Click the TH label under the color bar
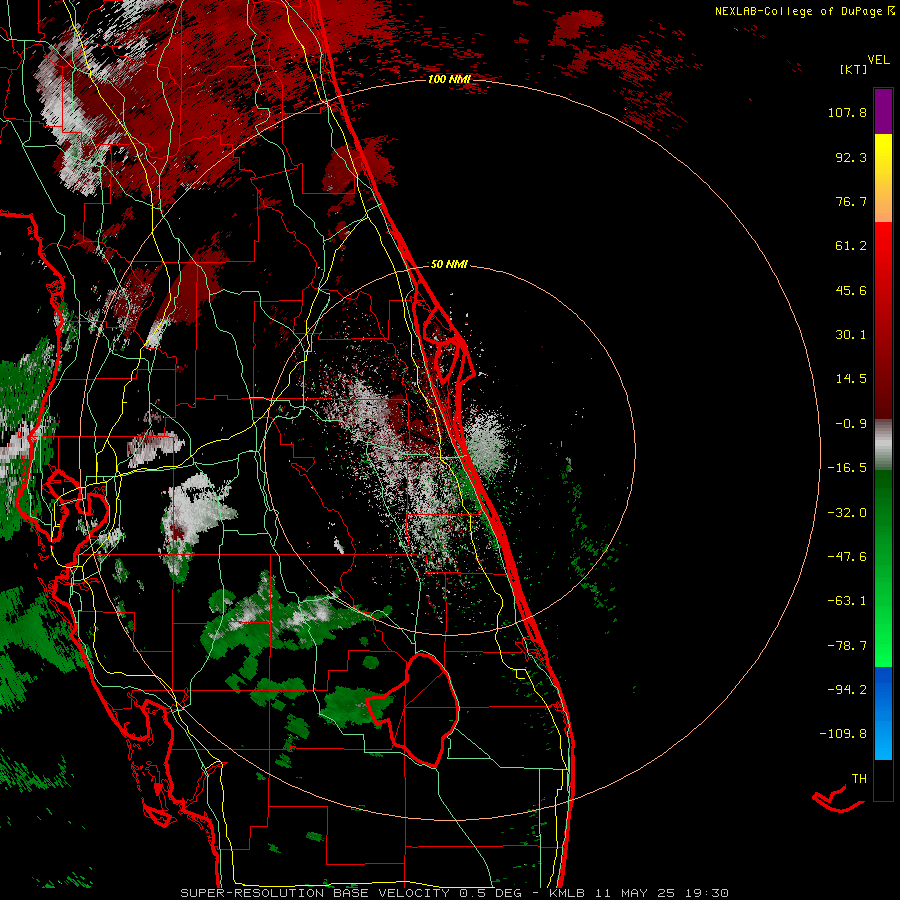Viewport: 900px width, 900px height. (x=859, y=779)
